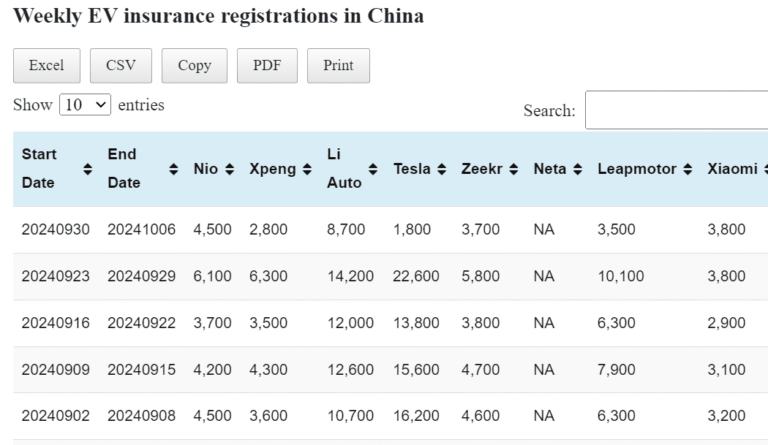The image size is (768, 445).
Task: Focus the Search input field
Action: [x=676, y=110]
